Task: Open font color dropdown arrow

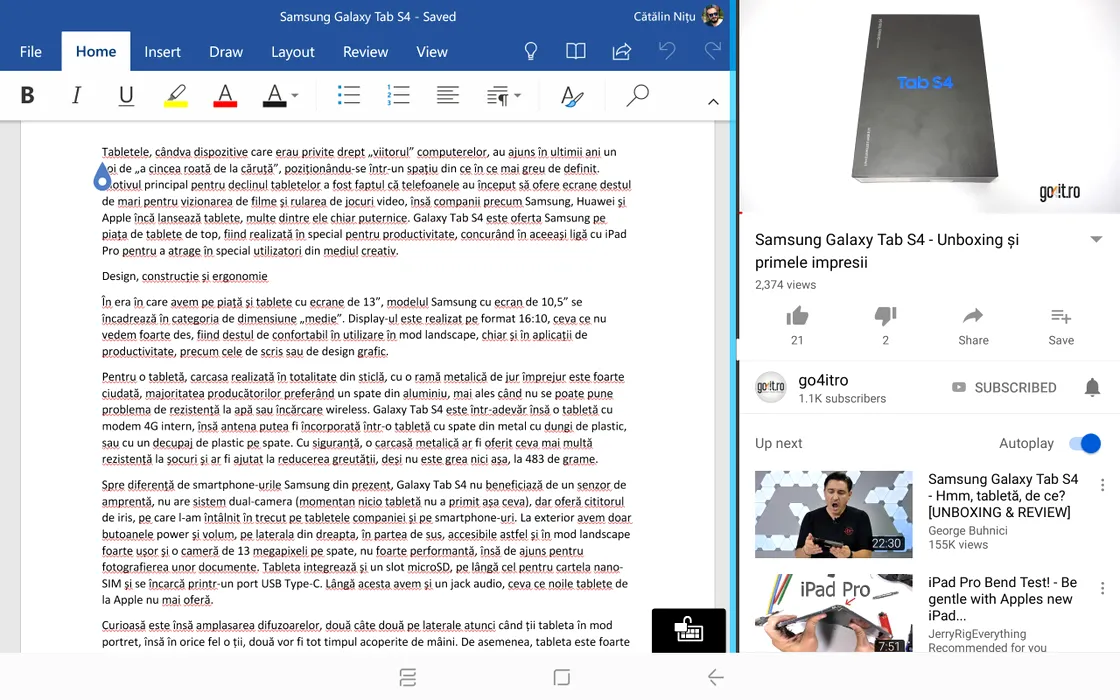Action: pyautogui.click(x=295, y=96)
